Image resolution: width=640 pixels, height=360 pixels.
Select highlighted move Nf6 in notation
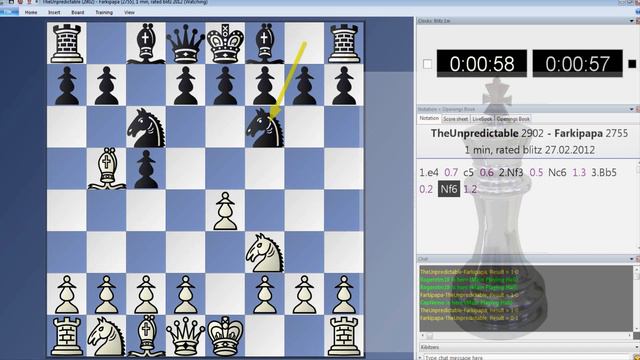pos(449,189)
